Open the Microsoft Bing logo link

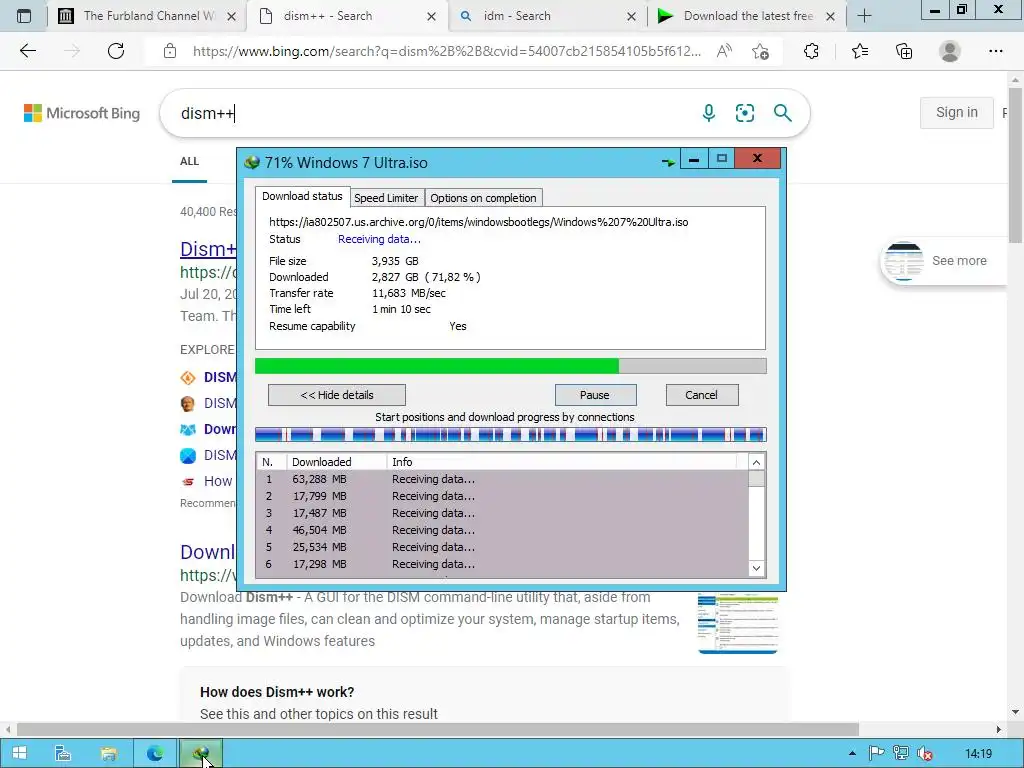(82, 113)
